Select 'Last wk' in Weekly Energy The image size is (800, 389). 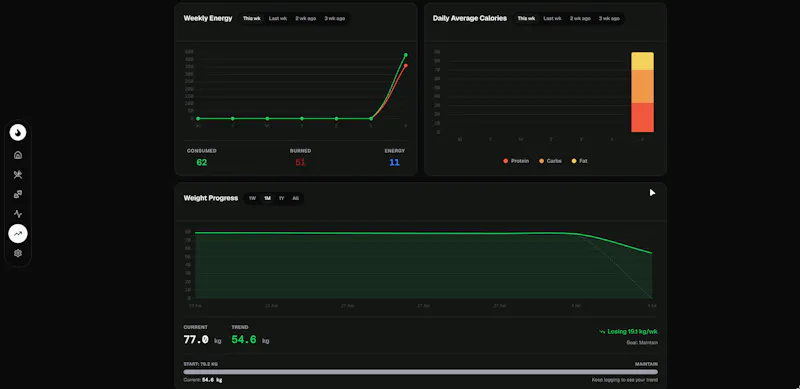tap(278, 18)
